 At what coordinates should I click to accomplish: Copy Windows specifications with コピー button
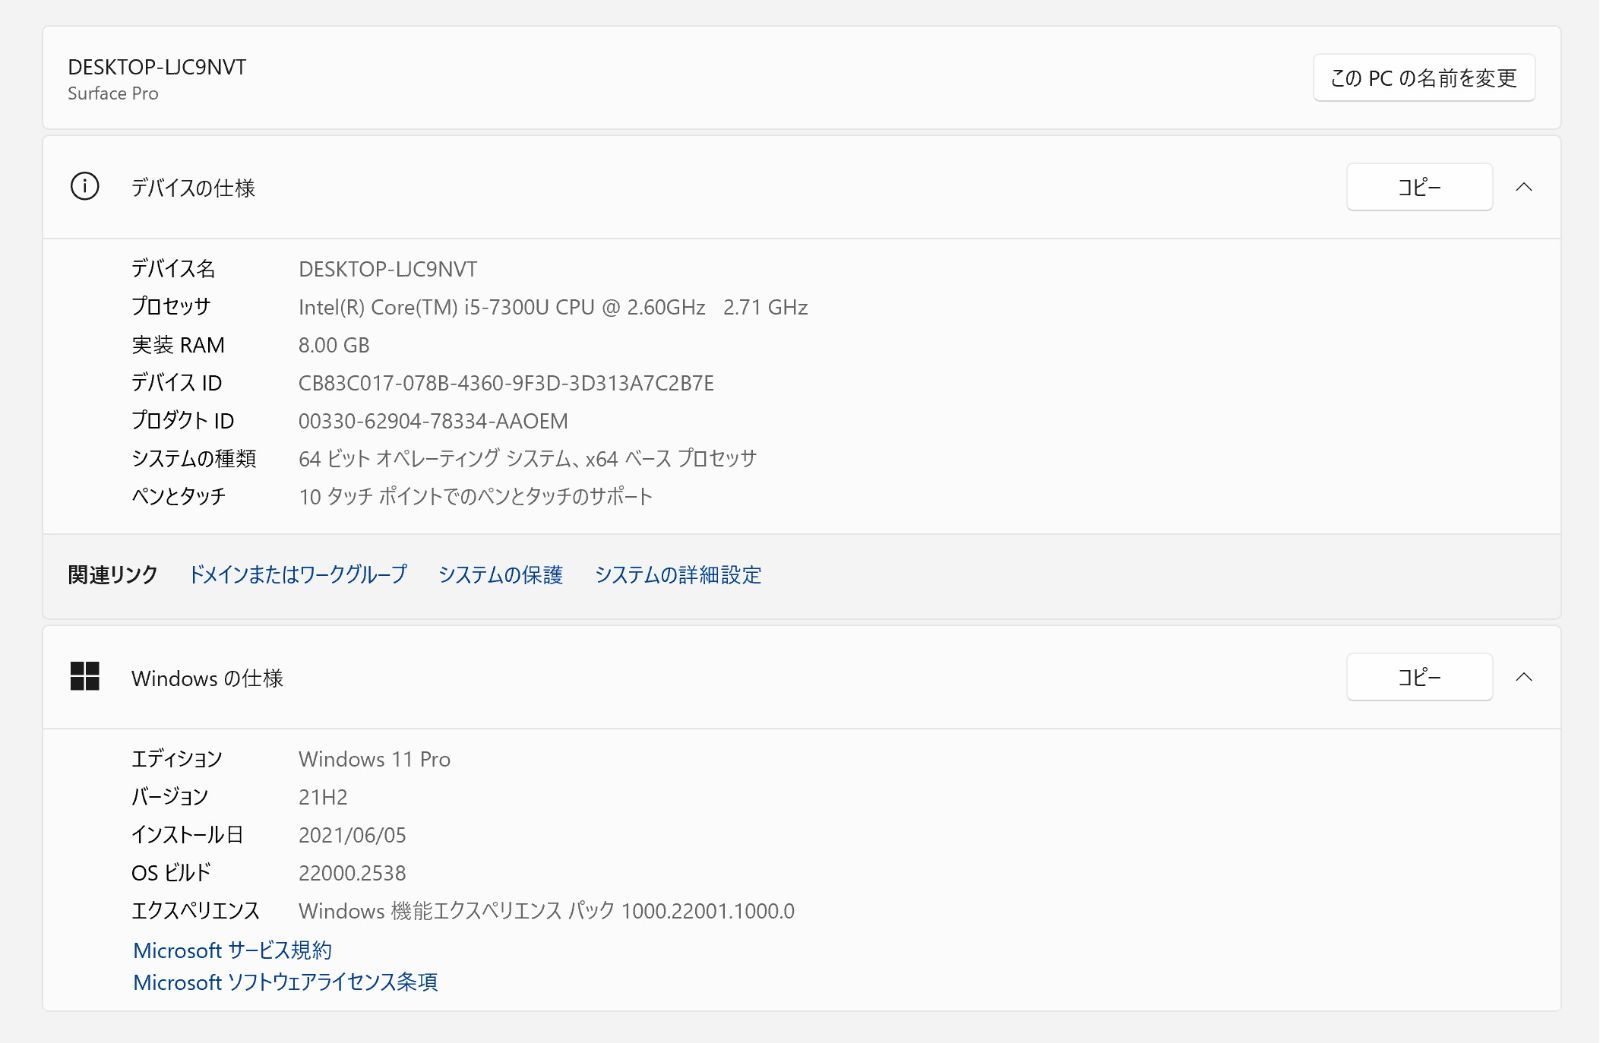(x=1419, y=677)
